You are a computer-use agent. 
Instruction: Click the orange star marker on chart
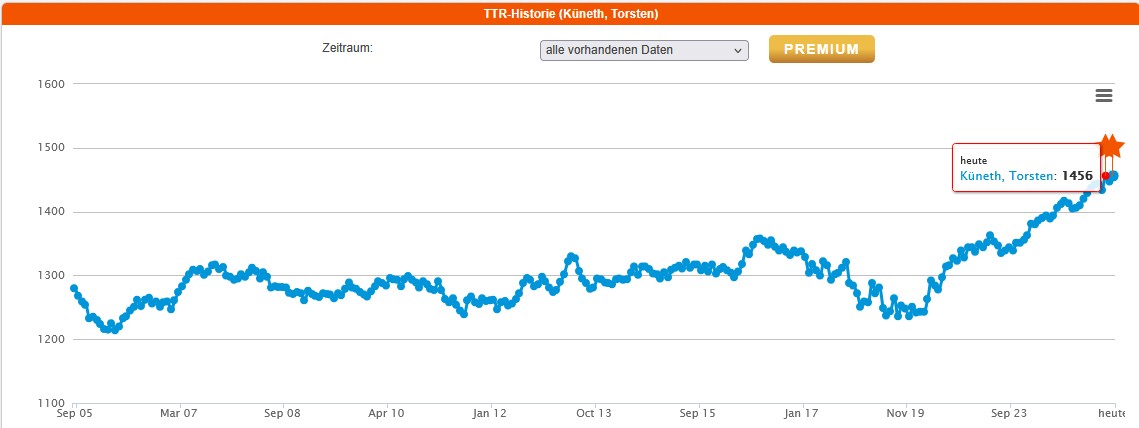[1111, 147]
